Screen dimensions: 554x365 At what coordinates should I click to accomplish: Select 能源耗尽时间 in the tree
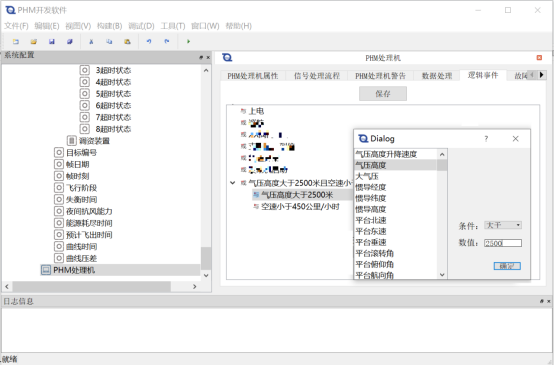(x=89, y=223)
